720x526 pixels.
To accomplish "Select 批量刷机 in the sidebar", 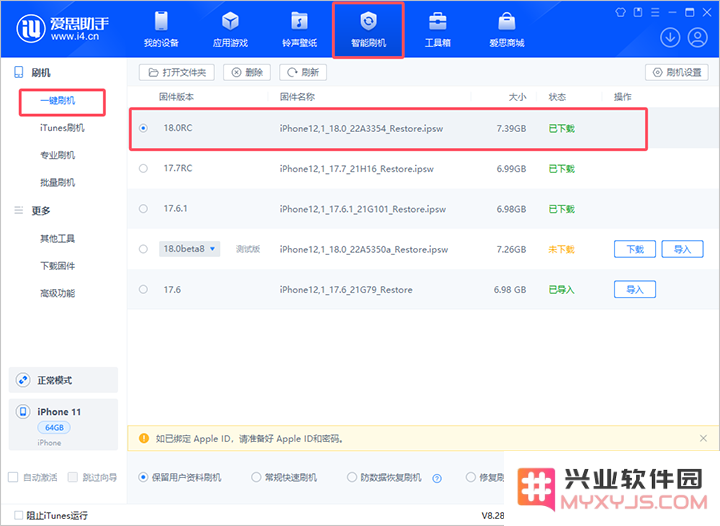I will 57,183.
